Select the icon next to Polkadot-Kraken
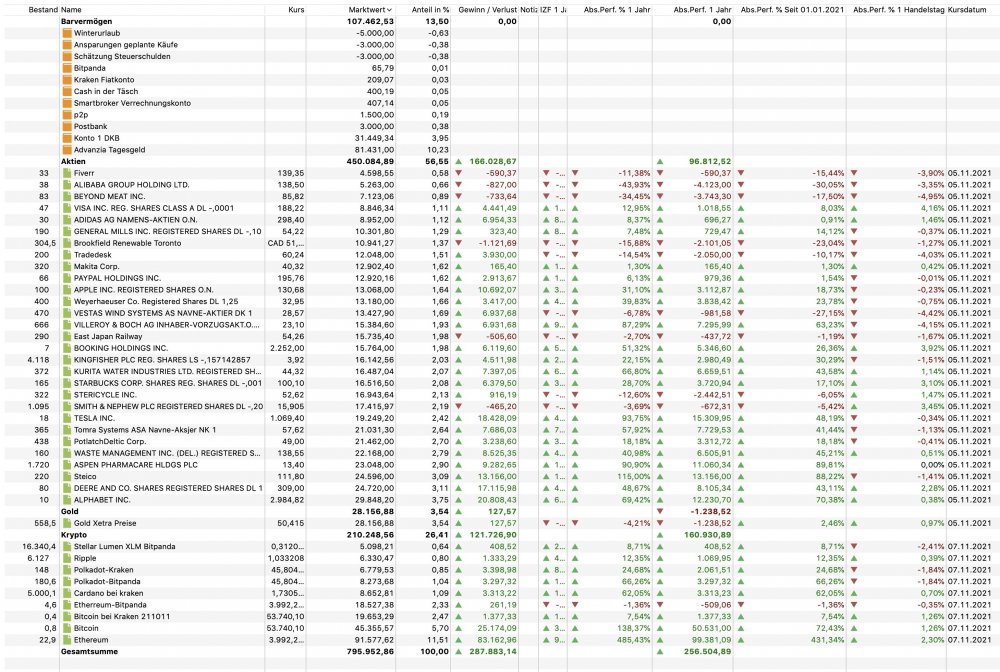Viewport: 1000px width, 672px height. coord(67,569)
